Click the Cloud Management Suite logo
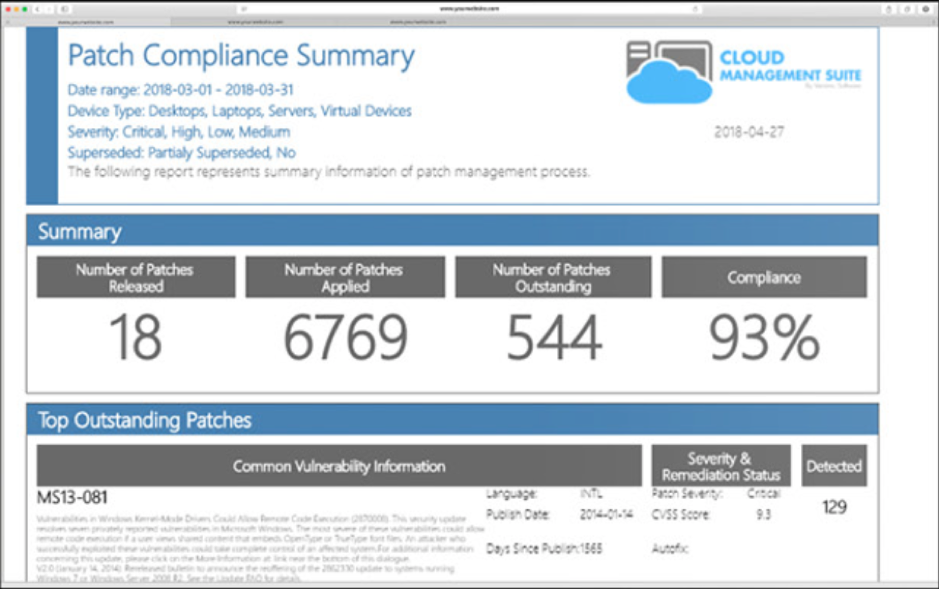Viewport: 939px width, 589px height. [x=743, y=71]
